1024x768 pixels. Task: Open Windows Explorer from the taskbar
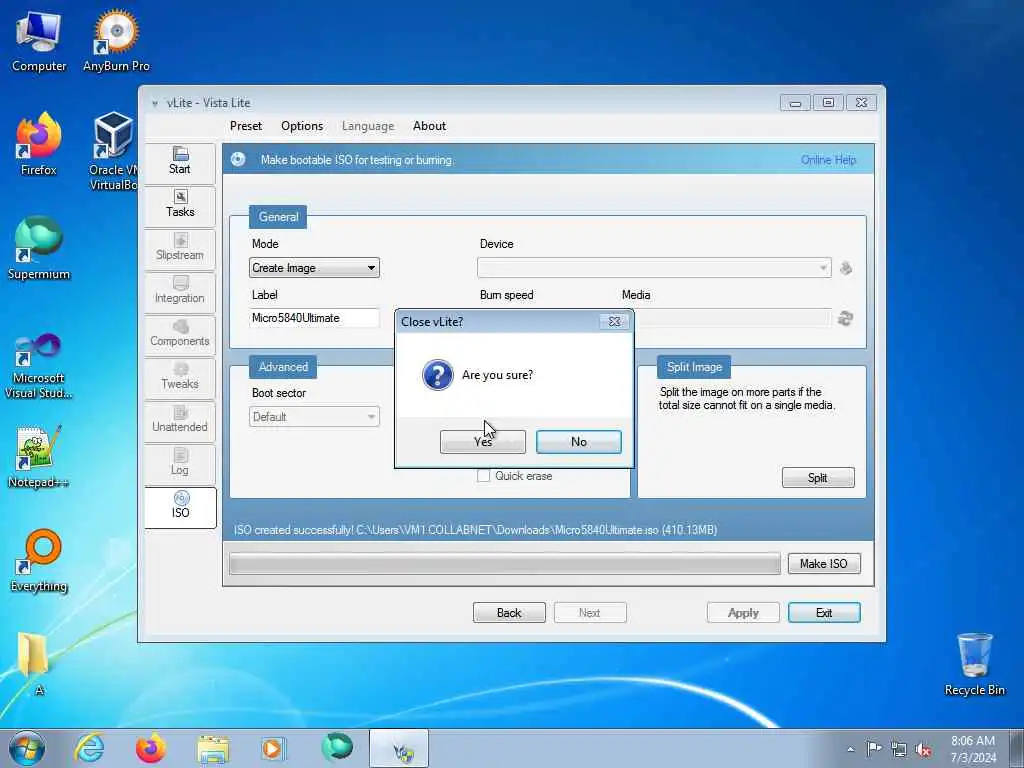tap(213, 748)
